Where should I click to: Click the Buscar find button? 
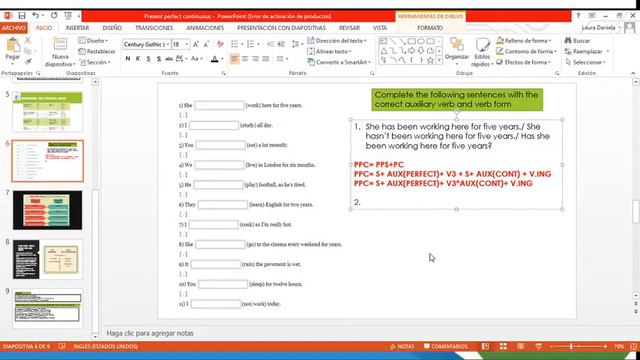coord(578,40)
